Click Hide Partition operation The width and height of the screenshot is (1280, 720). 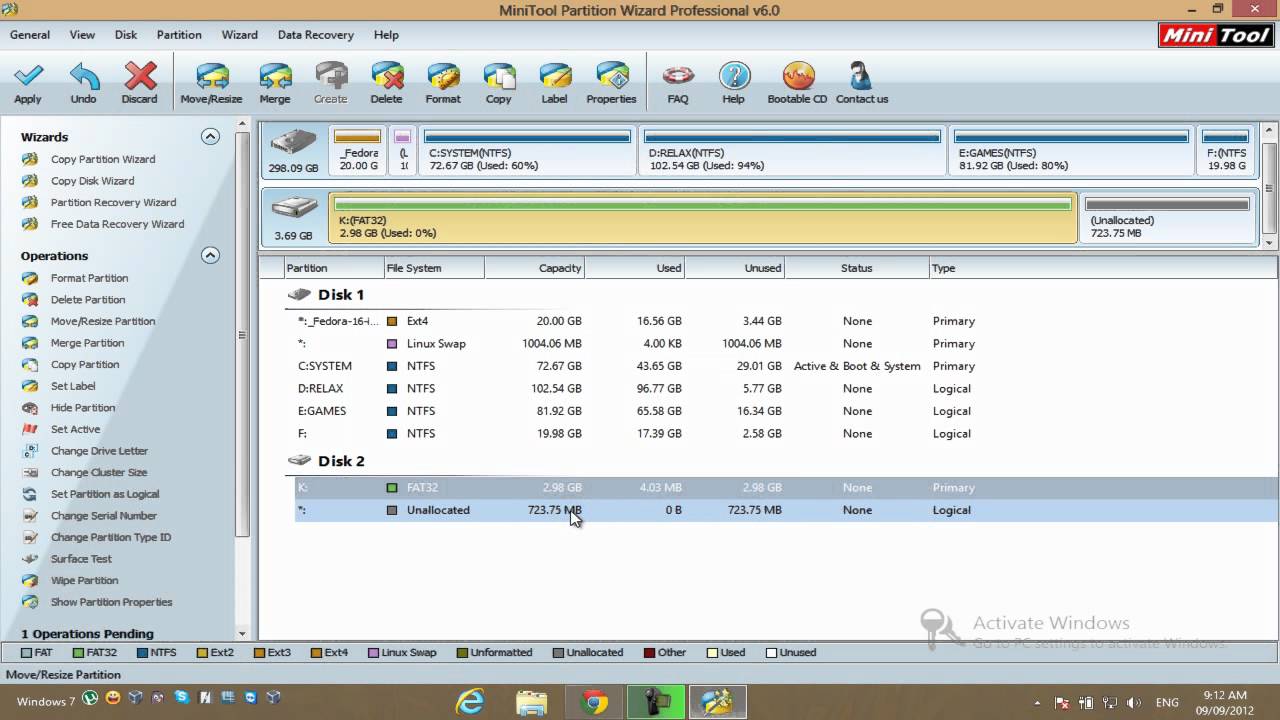pos(83,408)
